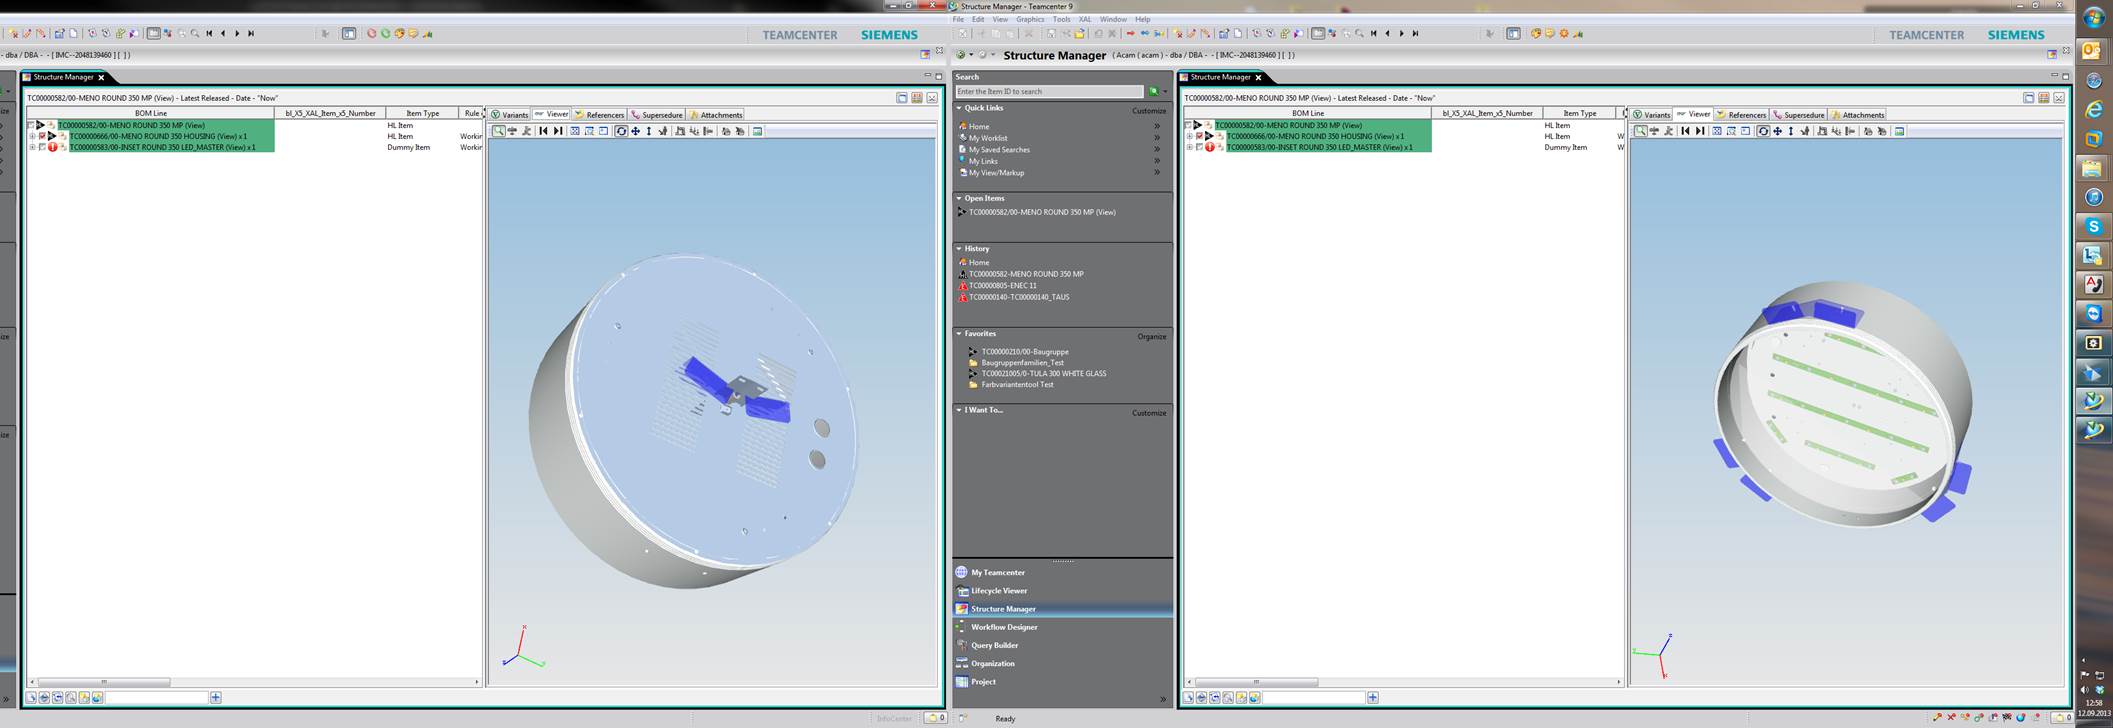Viewport: 2113px width, 728px height.
Task: Select the zoom-area magnifier in left window viewer toolbar
Action: coord(499,131)
